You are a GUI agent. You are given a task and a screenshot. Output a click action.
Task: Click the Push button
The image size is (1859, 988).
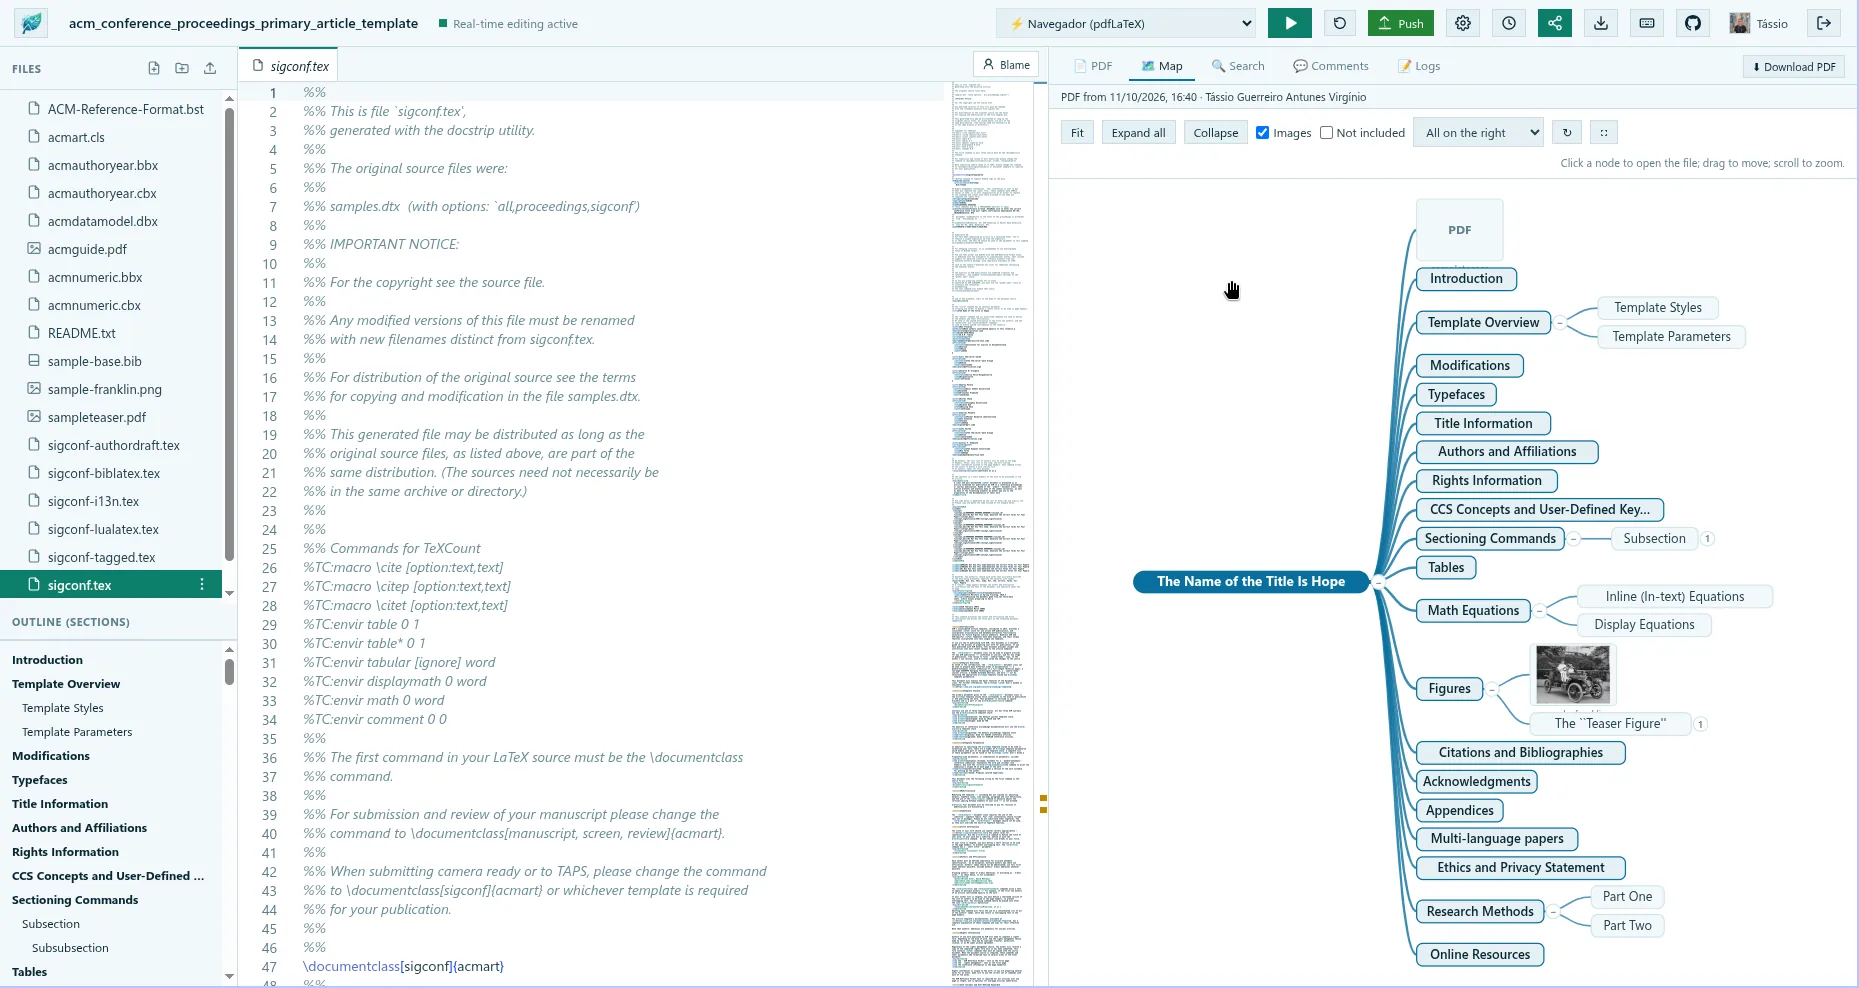tap(1401, 23)
